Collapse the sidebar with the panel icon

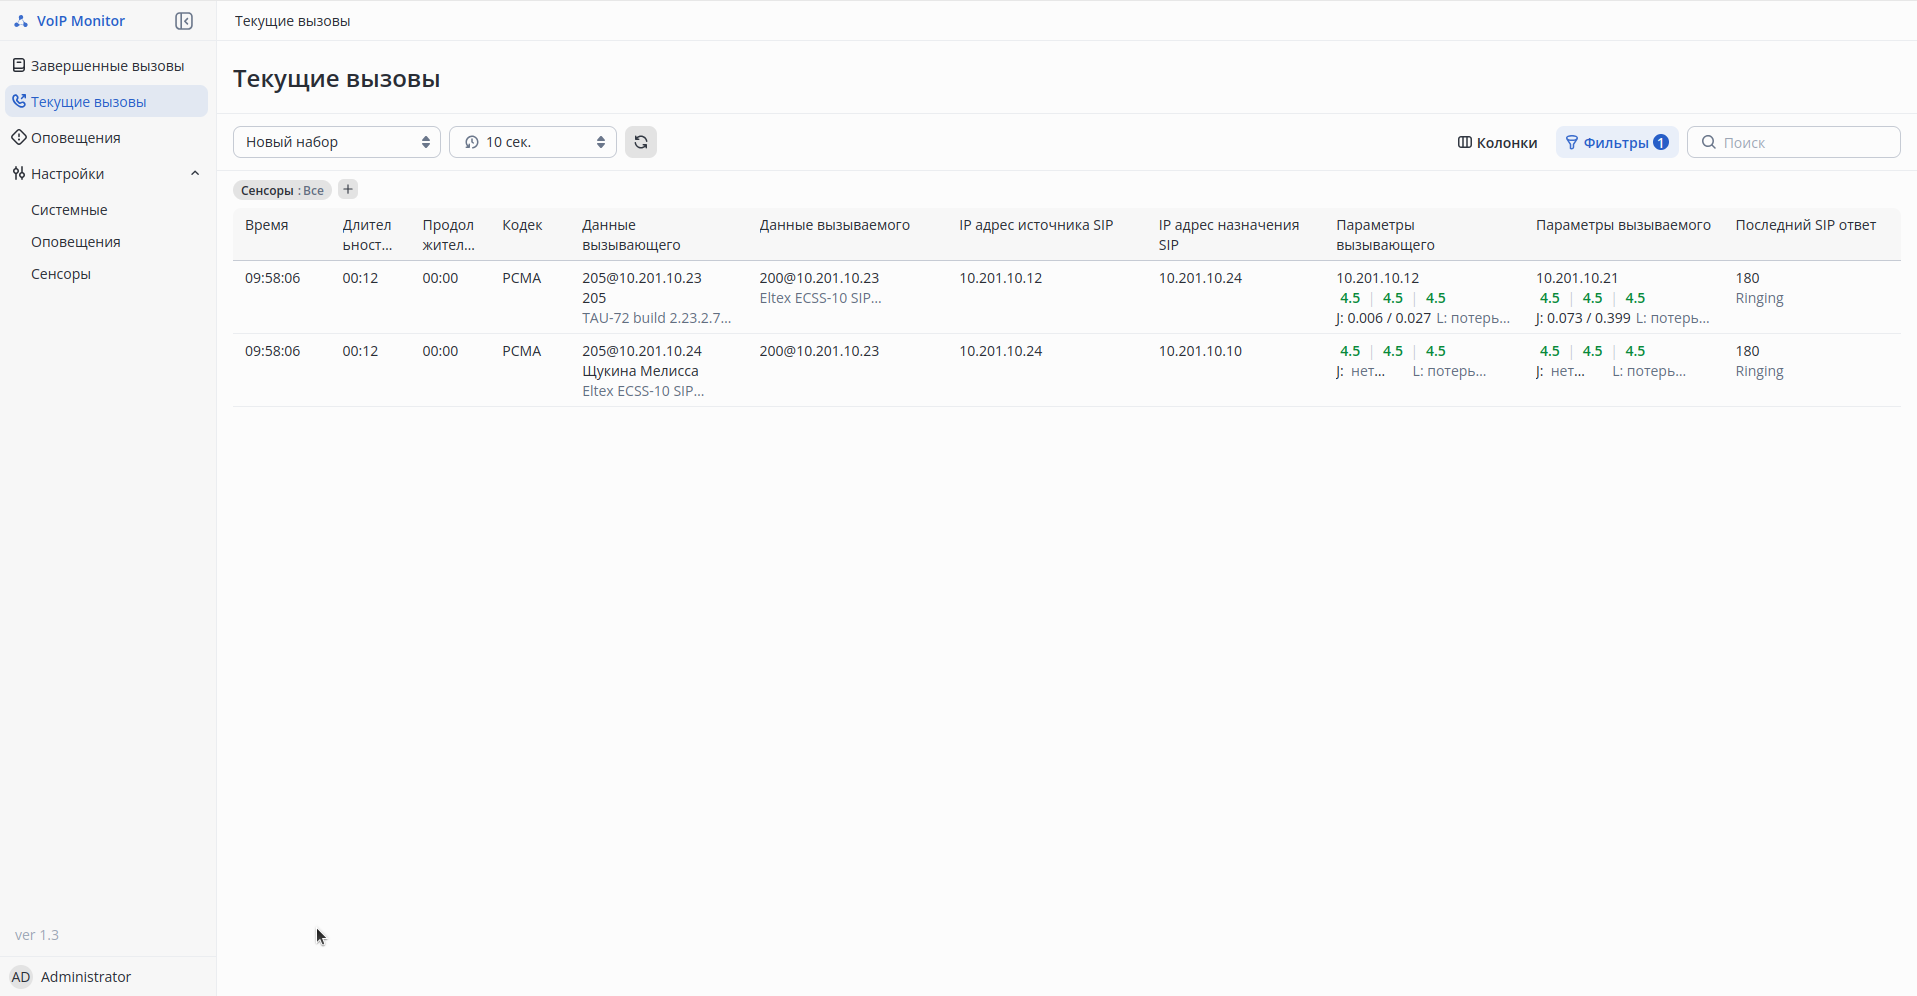click(184, 21)
